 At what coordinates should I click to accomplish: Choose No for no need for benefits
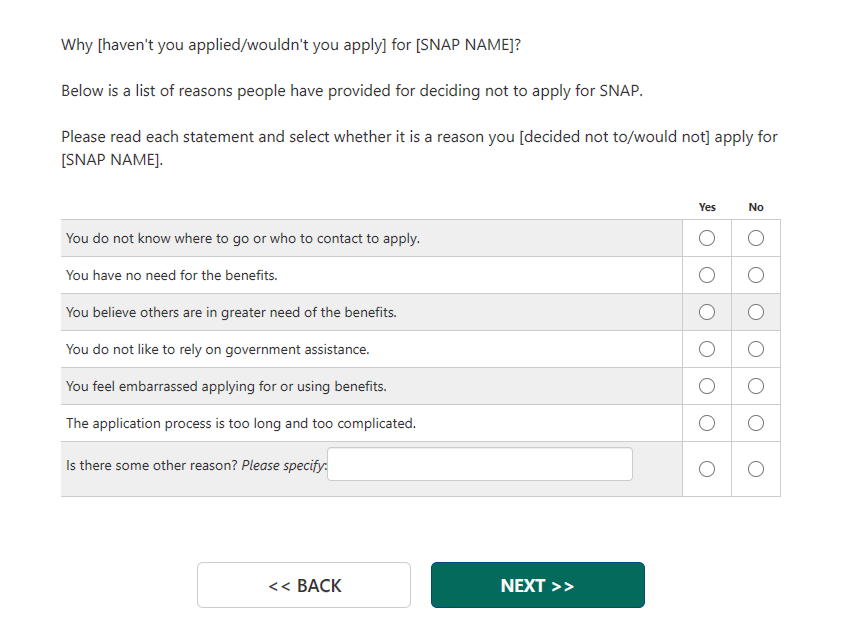pos(756,275)
